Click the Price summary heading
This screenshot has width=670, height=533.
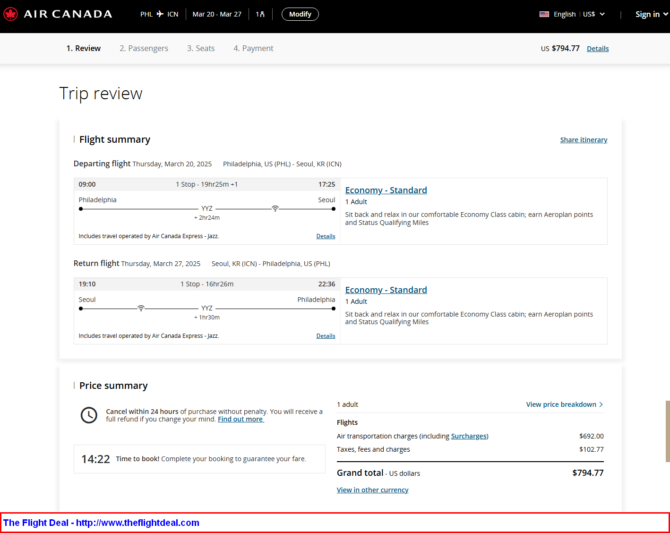tap(113, 386)
